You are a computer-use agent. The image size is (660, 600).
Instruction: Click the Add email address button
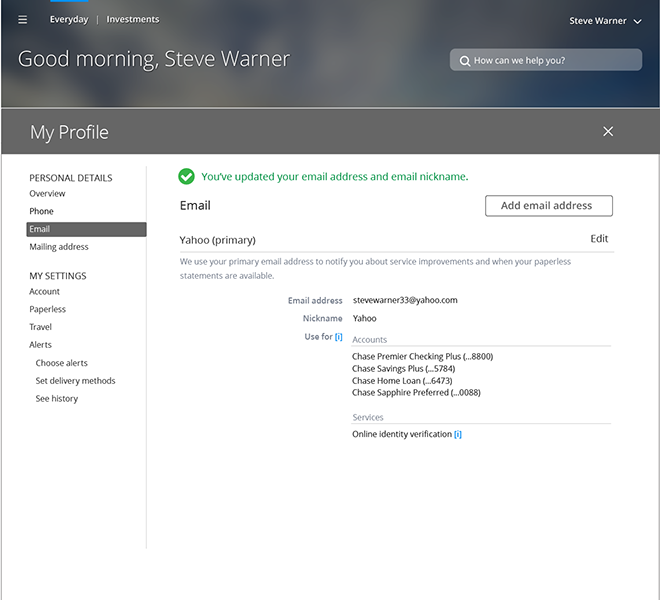coord(548,205)
